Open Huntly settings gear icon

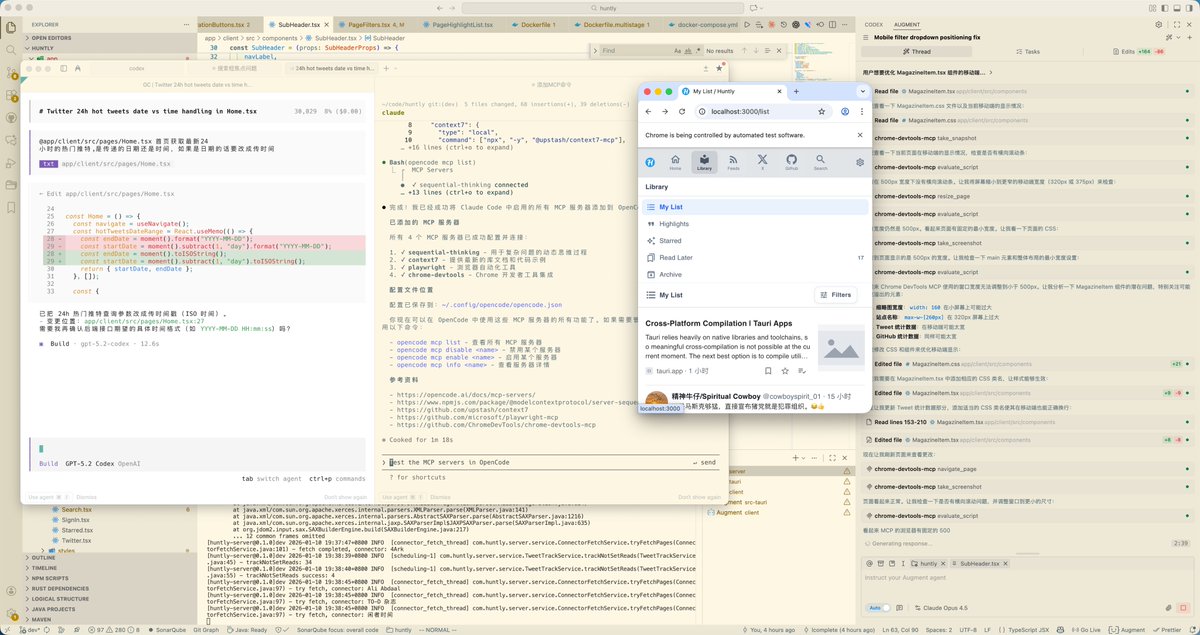coord(860,162)
